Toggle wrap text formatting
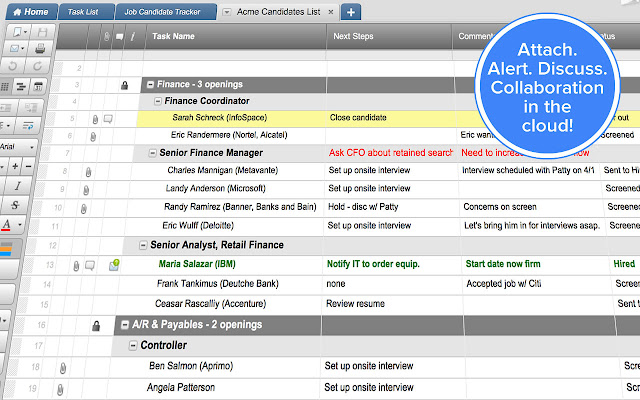The width and height of the screenshot is (640, 400). coord(28,126)
